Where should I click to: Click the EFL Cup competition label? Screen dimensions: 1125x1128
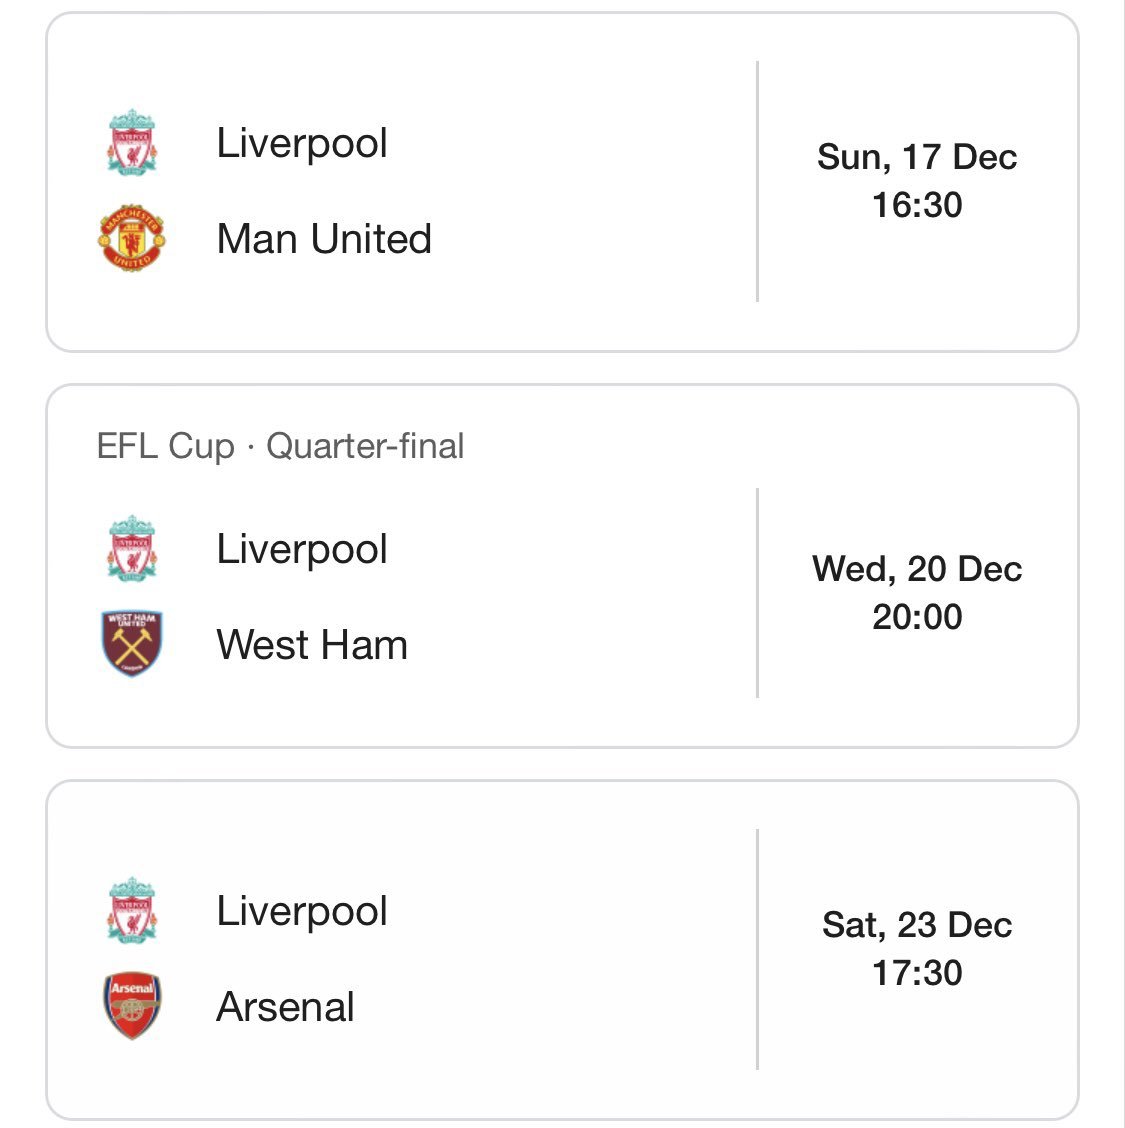click(165, 446)
